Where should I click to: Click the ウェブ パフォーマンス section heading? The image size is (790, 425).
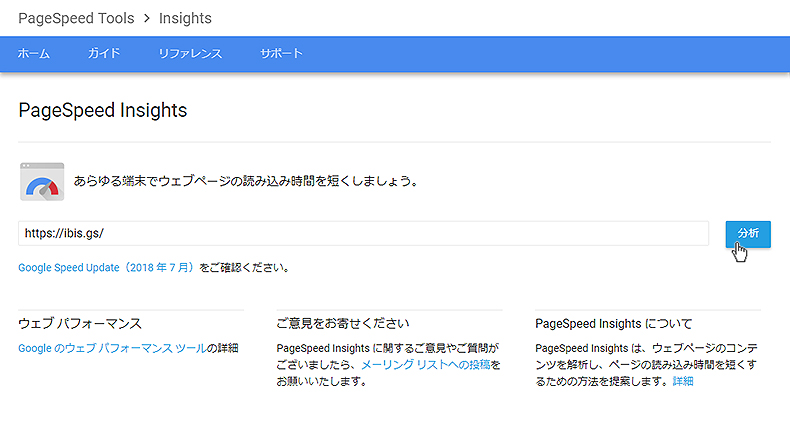80,323
